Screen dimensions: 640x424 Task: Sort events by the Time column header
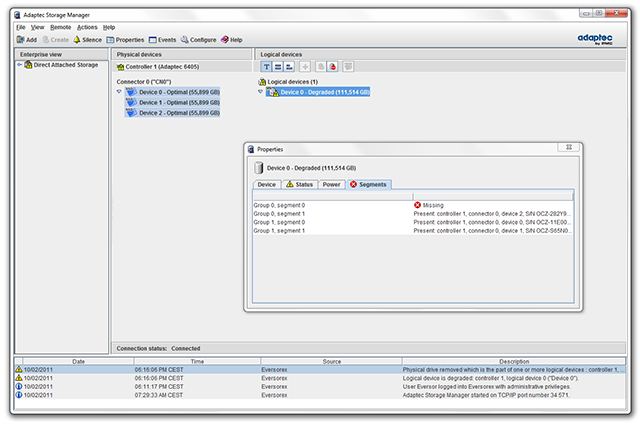tap(197, 362)
